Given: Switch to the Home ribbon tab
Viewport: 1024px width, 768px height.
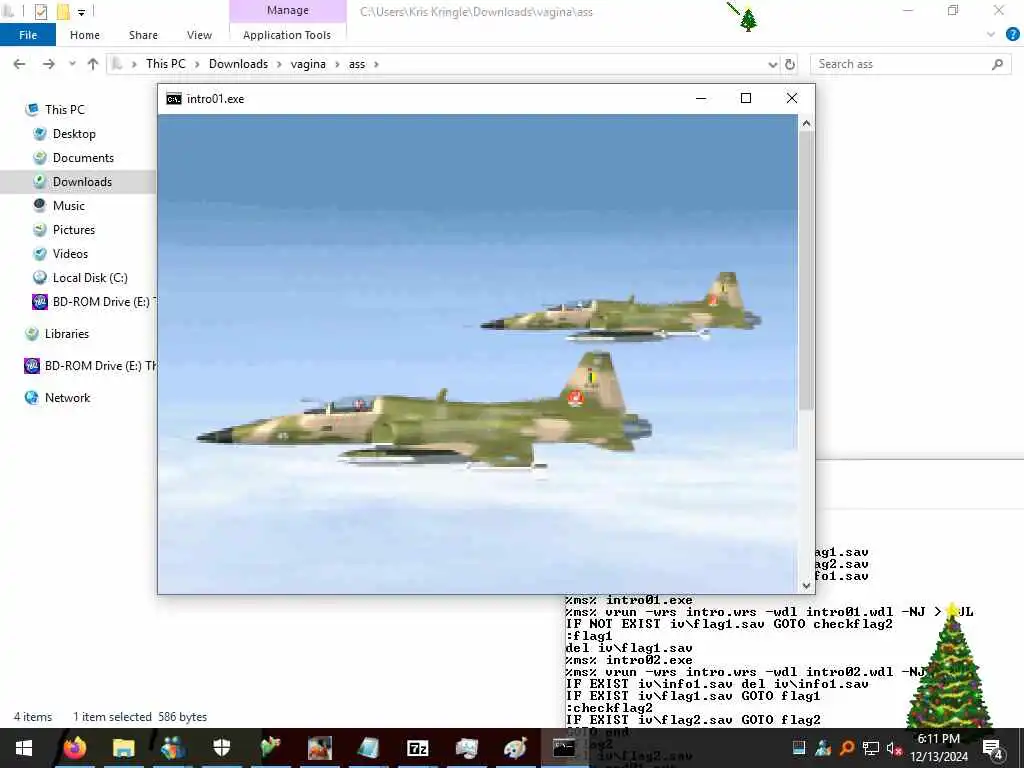Looking at the screenshot, I should [x=85, y=35].
